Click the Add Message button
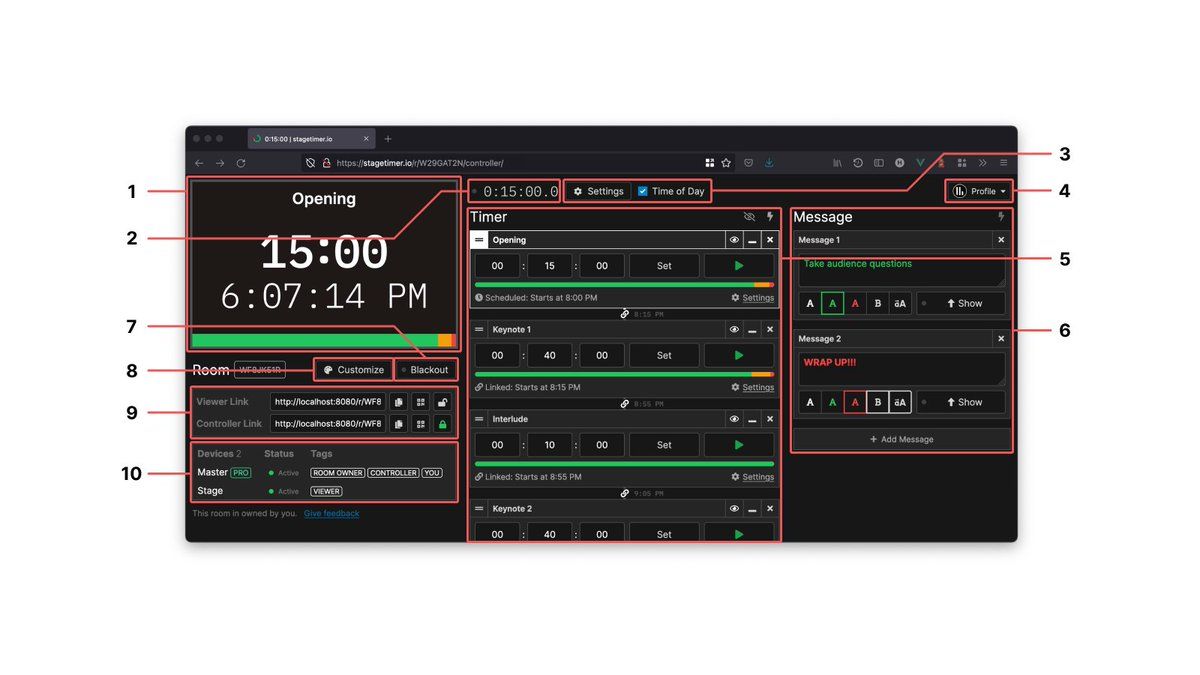Screen dimensions: 1200x675 (x=901, y=439)
